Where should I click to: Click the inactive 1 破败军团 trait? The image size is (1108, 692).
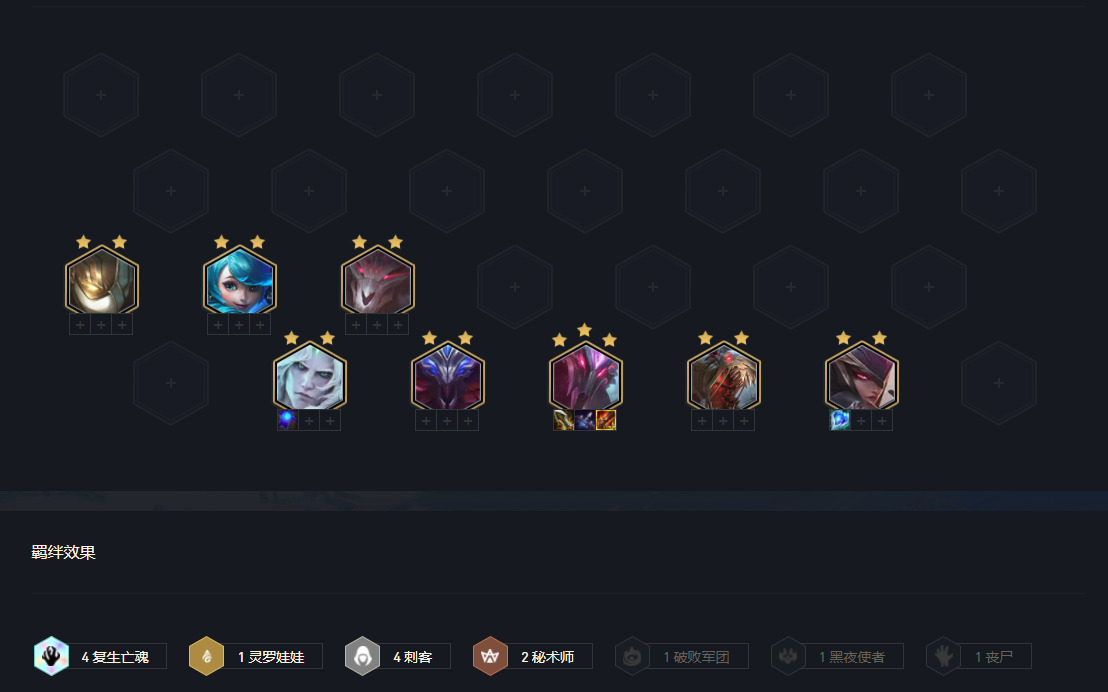click(681, 657)
